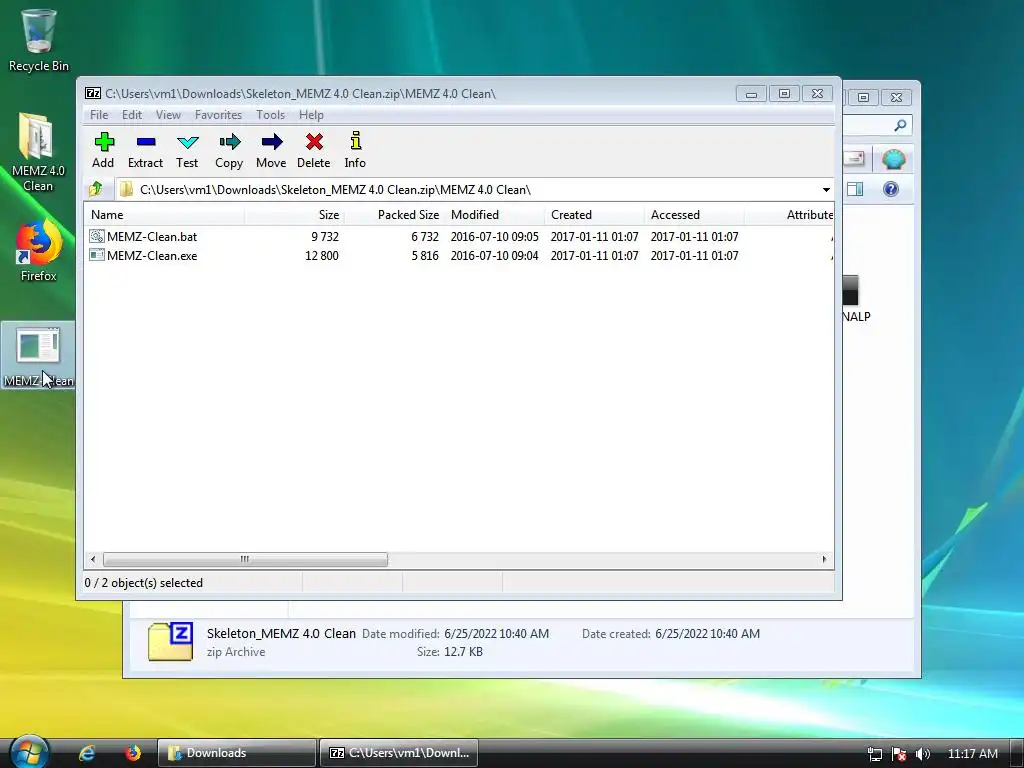
Task: Sort by Size column header
Action: [x=294, y=215]
